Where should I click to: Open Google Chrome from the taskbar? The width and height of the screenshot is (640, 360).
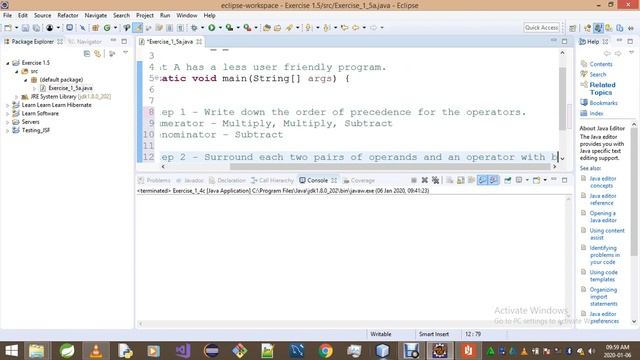[x=325, y=351]
